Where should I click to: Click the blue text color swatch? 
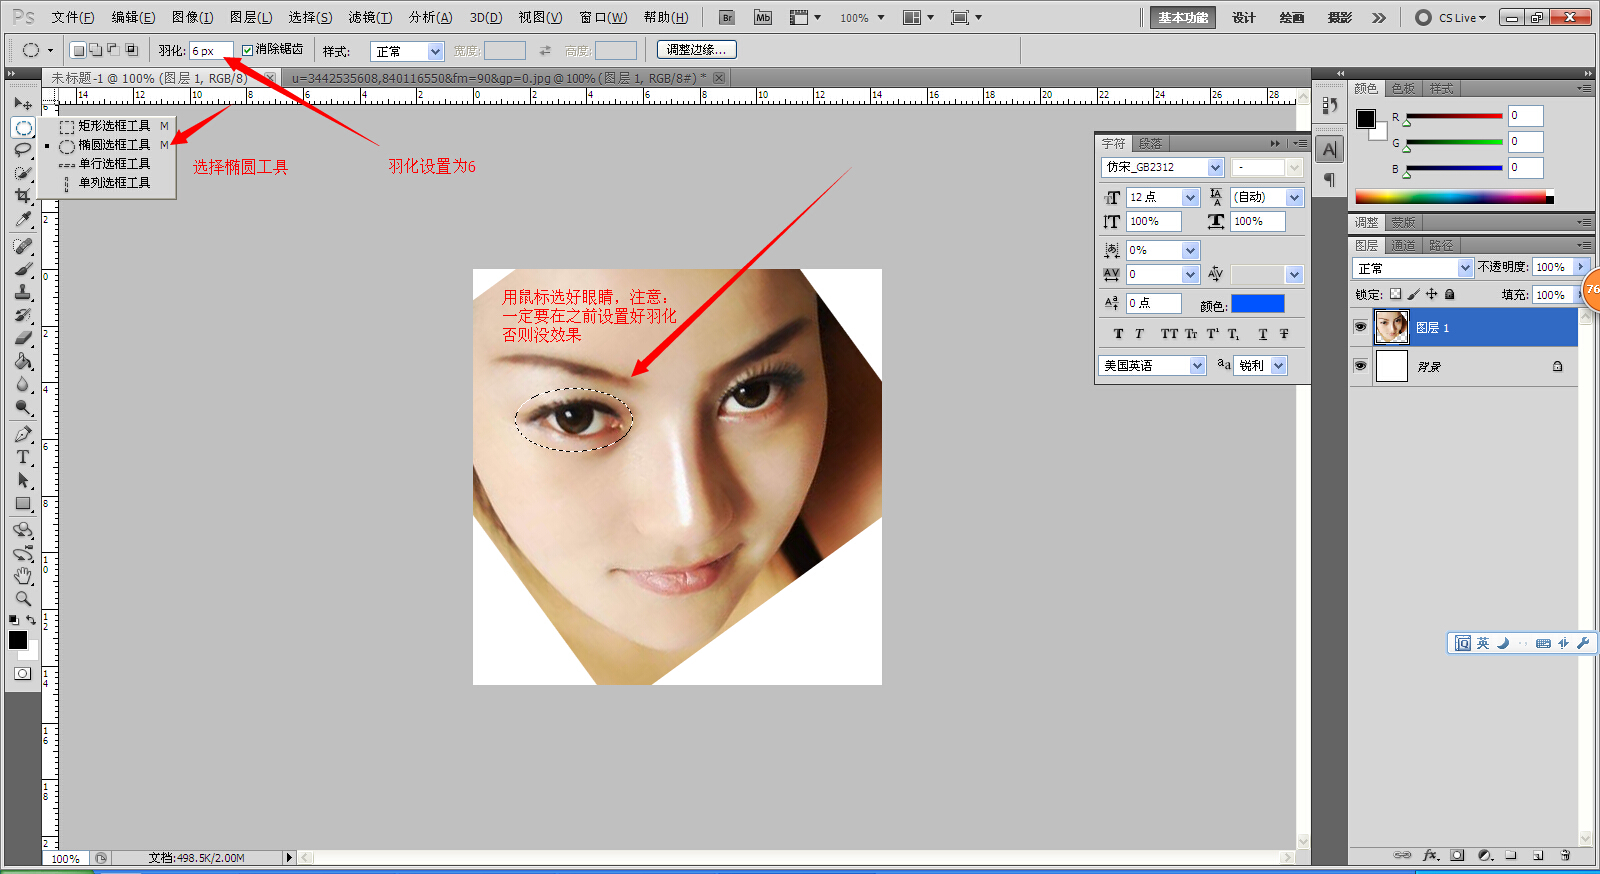pos(1257,304)
